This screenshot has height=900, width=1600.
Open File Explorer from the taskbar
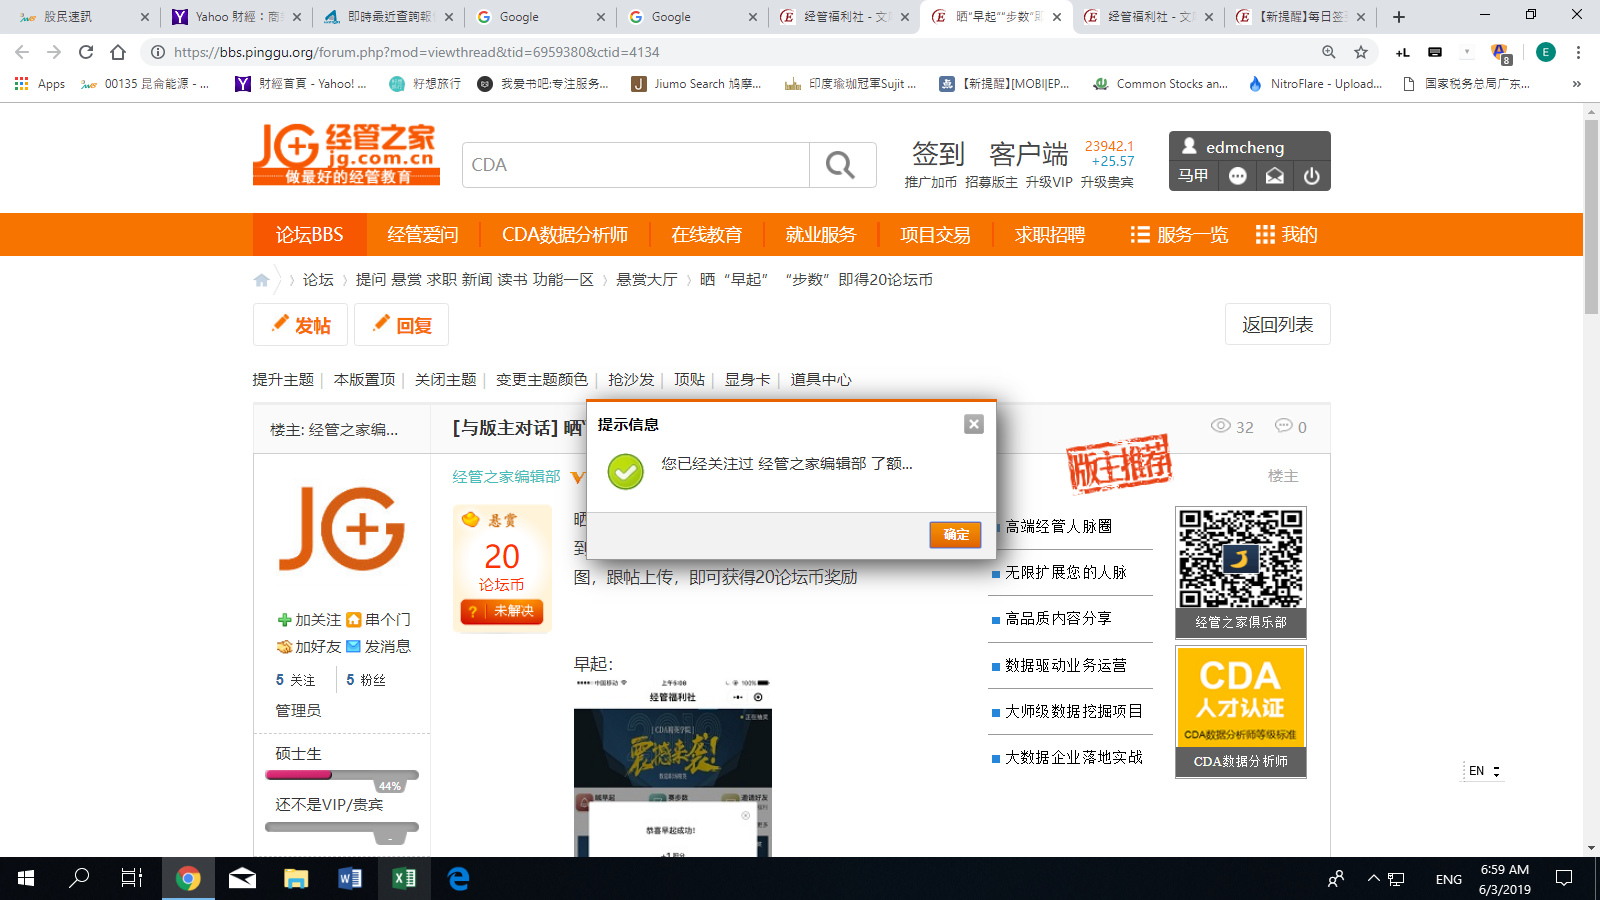pos(296,878)
